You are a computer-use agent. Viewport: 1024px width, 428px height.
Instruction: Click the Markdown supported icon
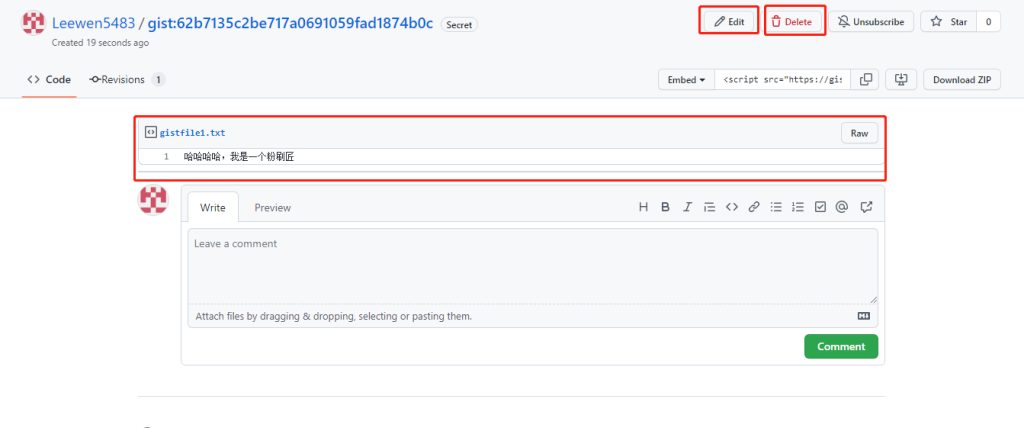tap(863, 316)
